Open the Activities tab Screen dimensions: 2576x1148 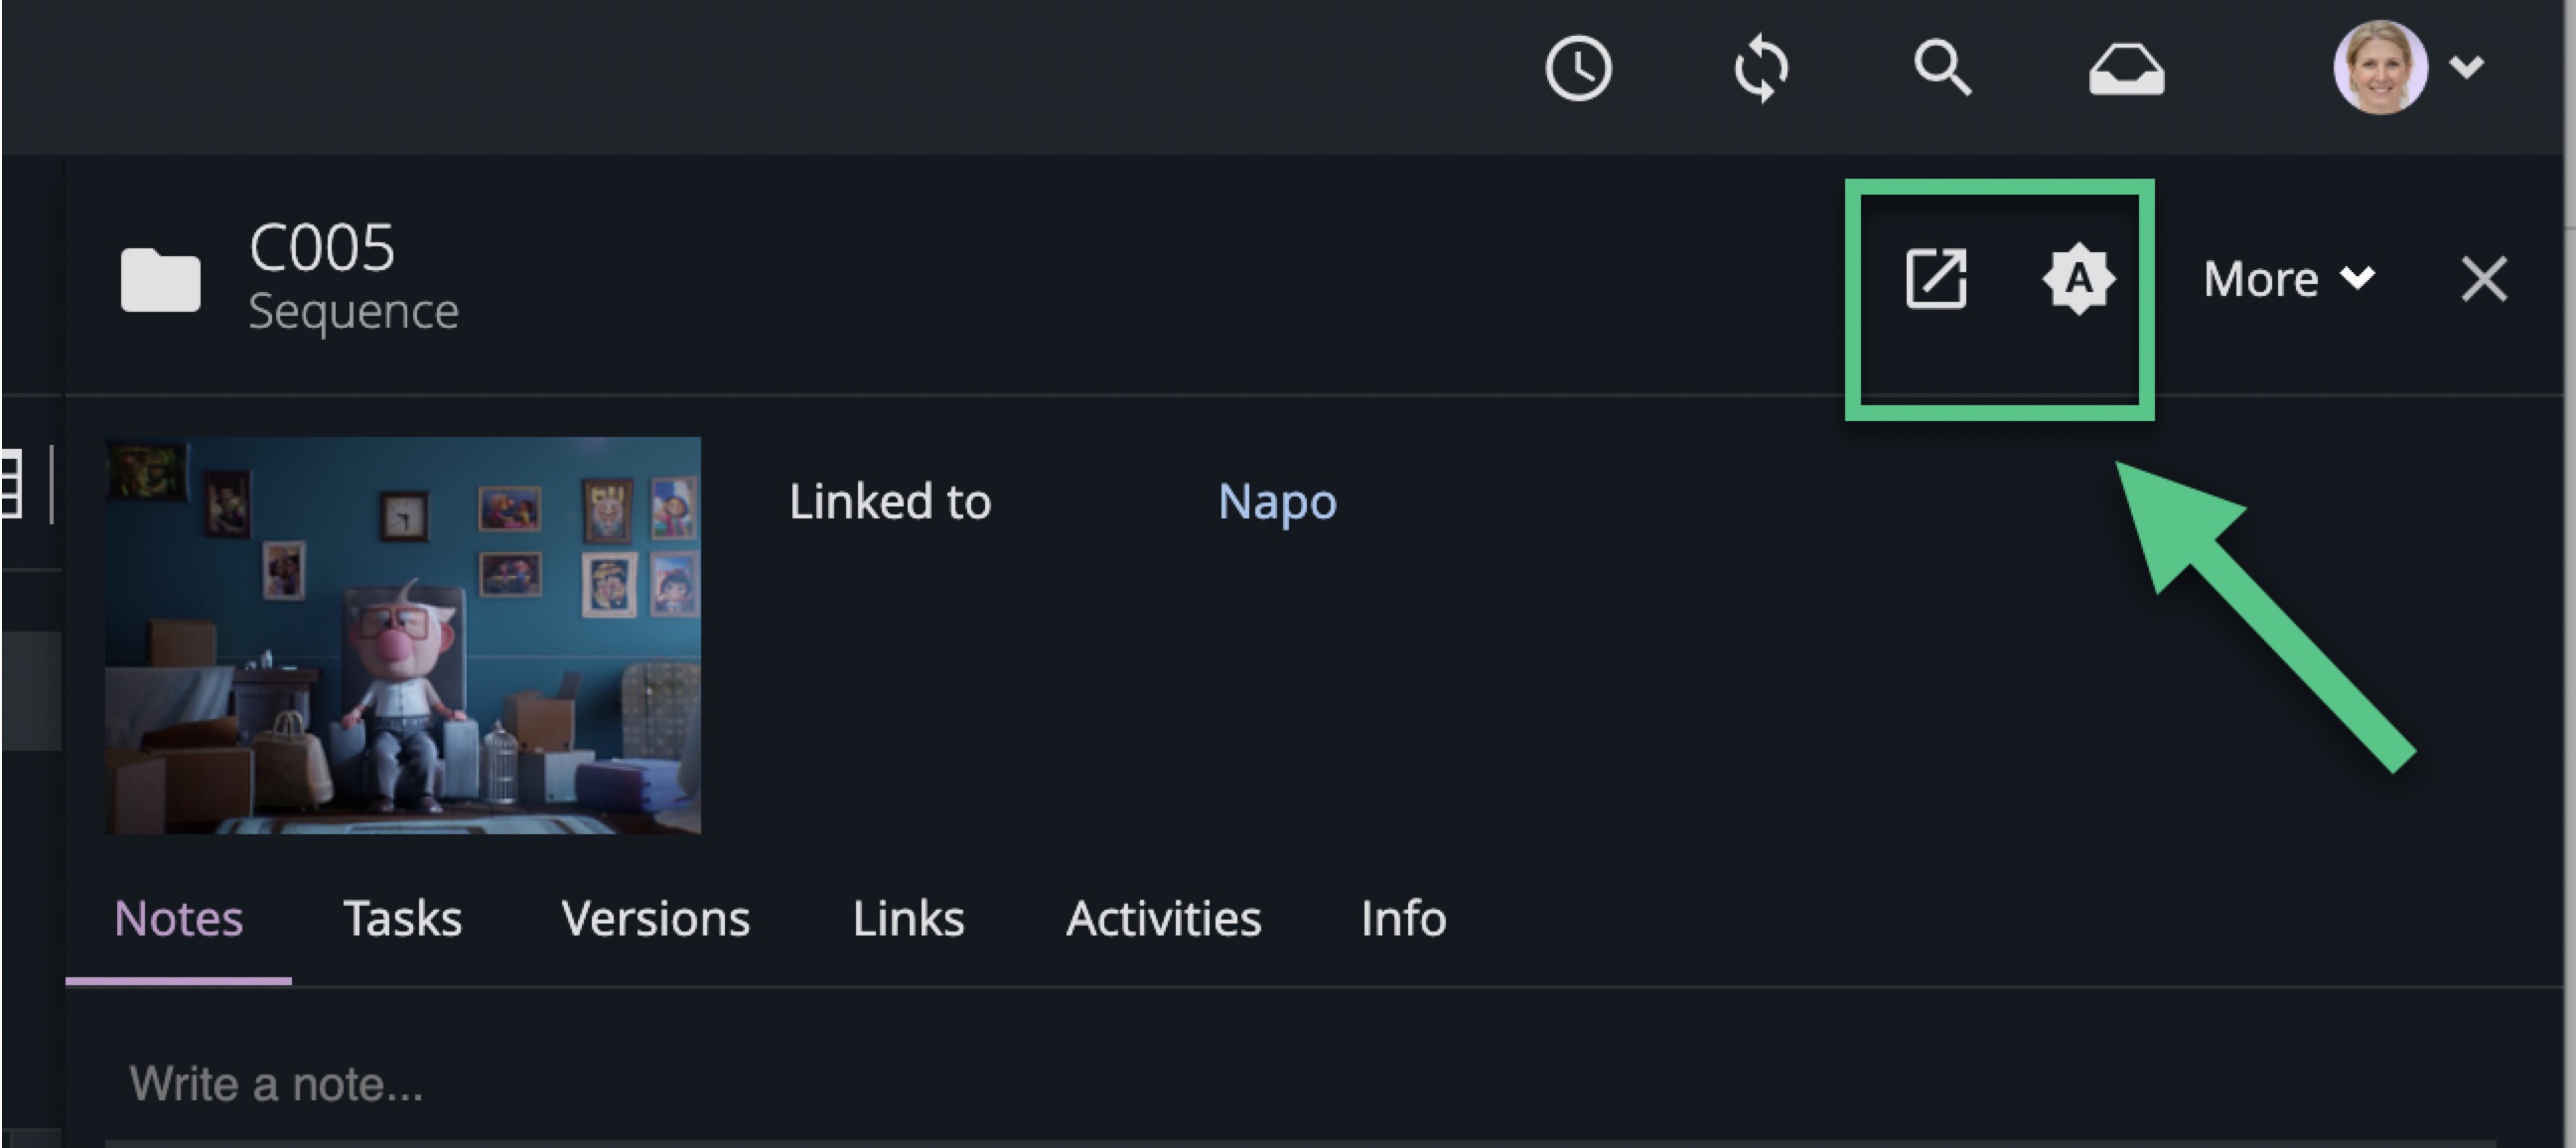pyautogui.click(x=1165, y=918)
